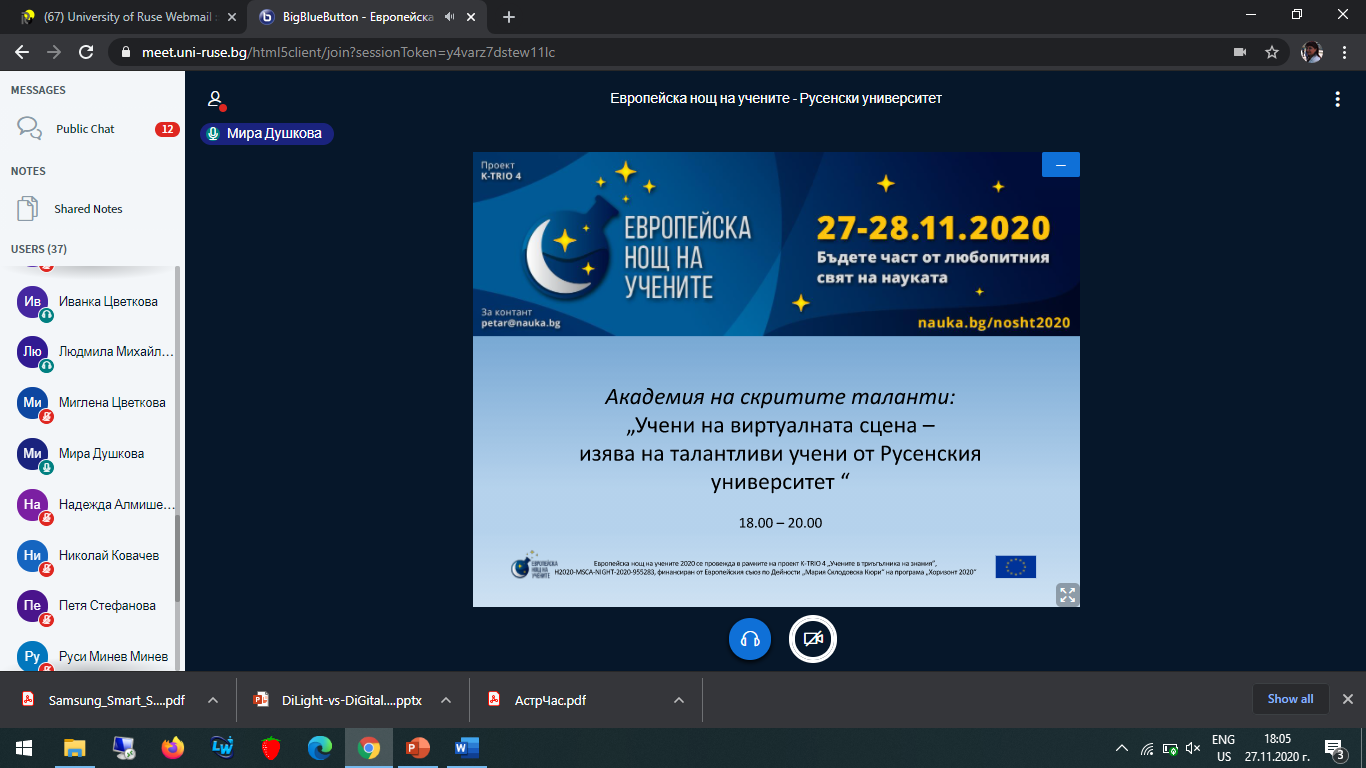Open Public Chat messages
Viewport: 1366px width, 768px height.
pos(85,129)
